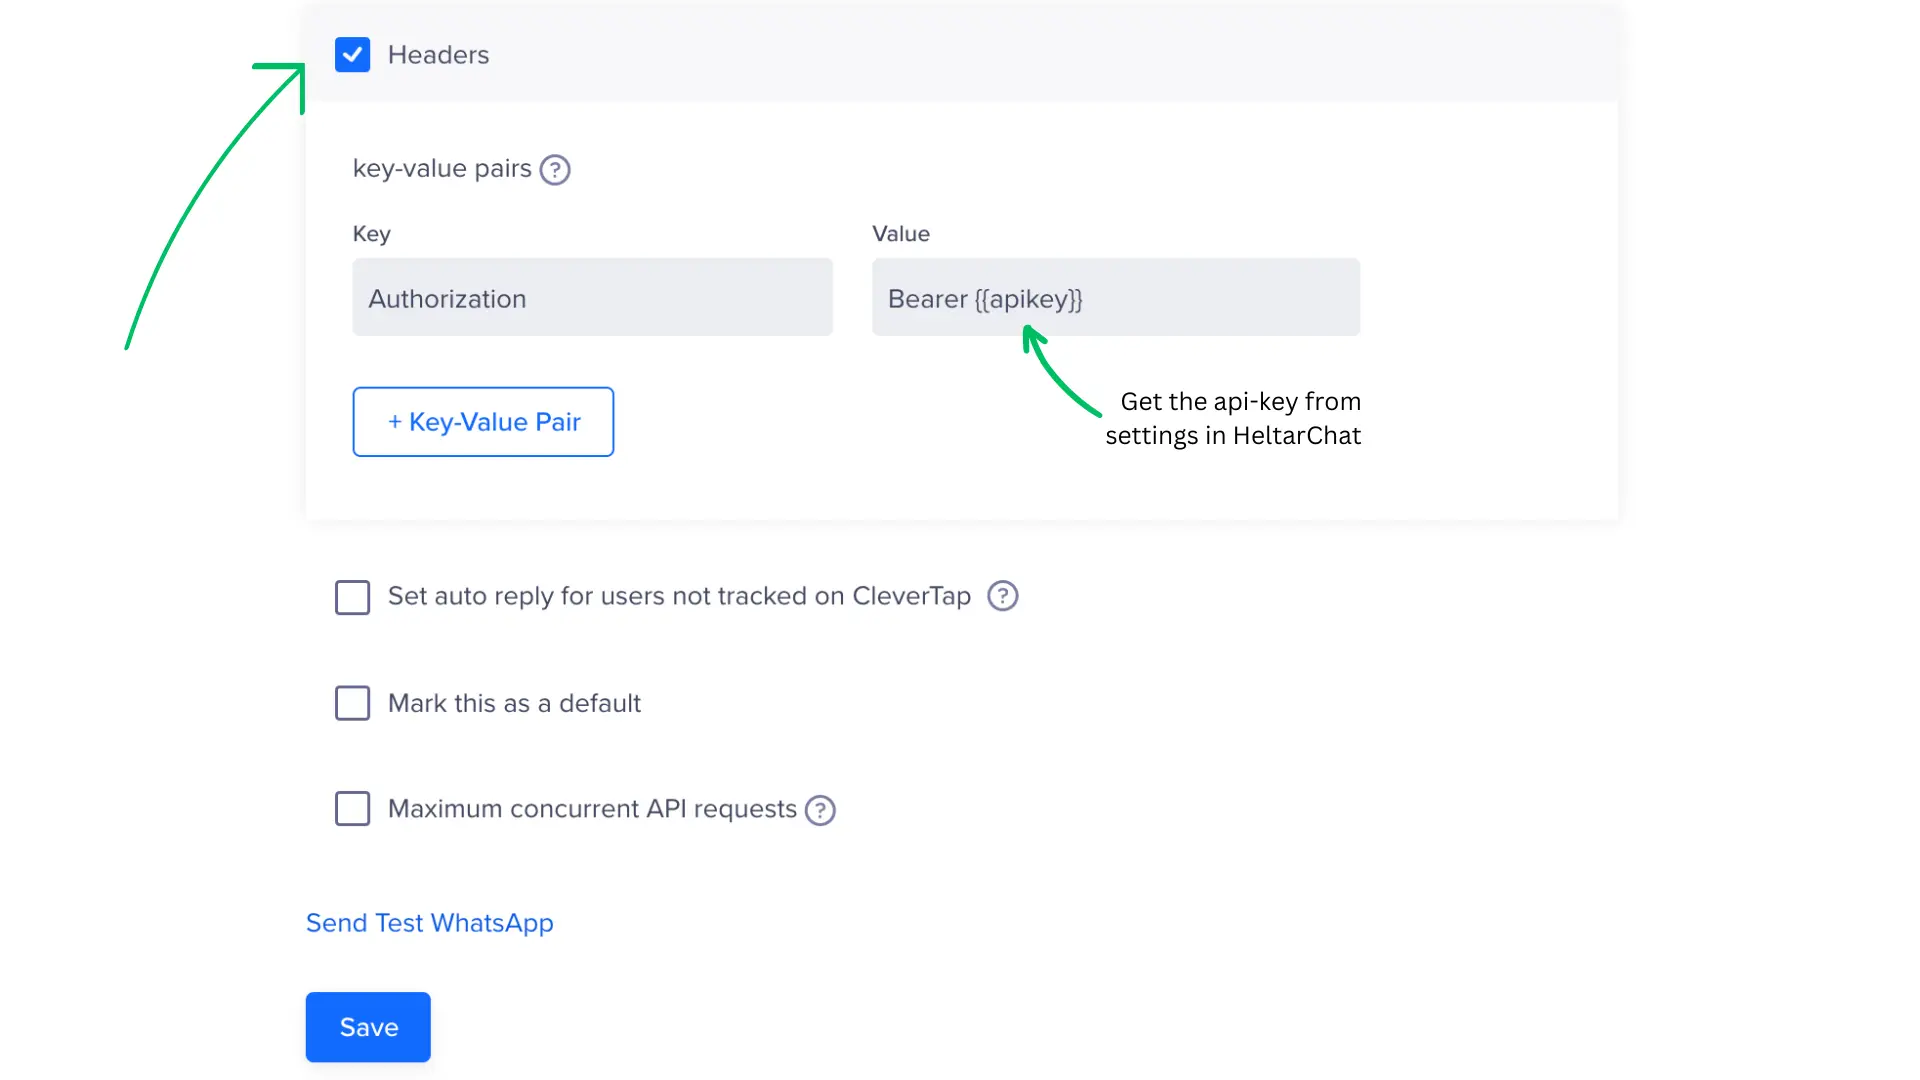The height and width of the screenshot is (1080, 1920).
Task: Click the Headers label text
Action: point(438,55)
